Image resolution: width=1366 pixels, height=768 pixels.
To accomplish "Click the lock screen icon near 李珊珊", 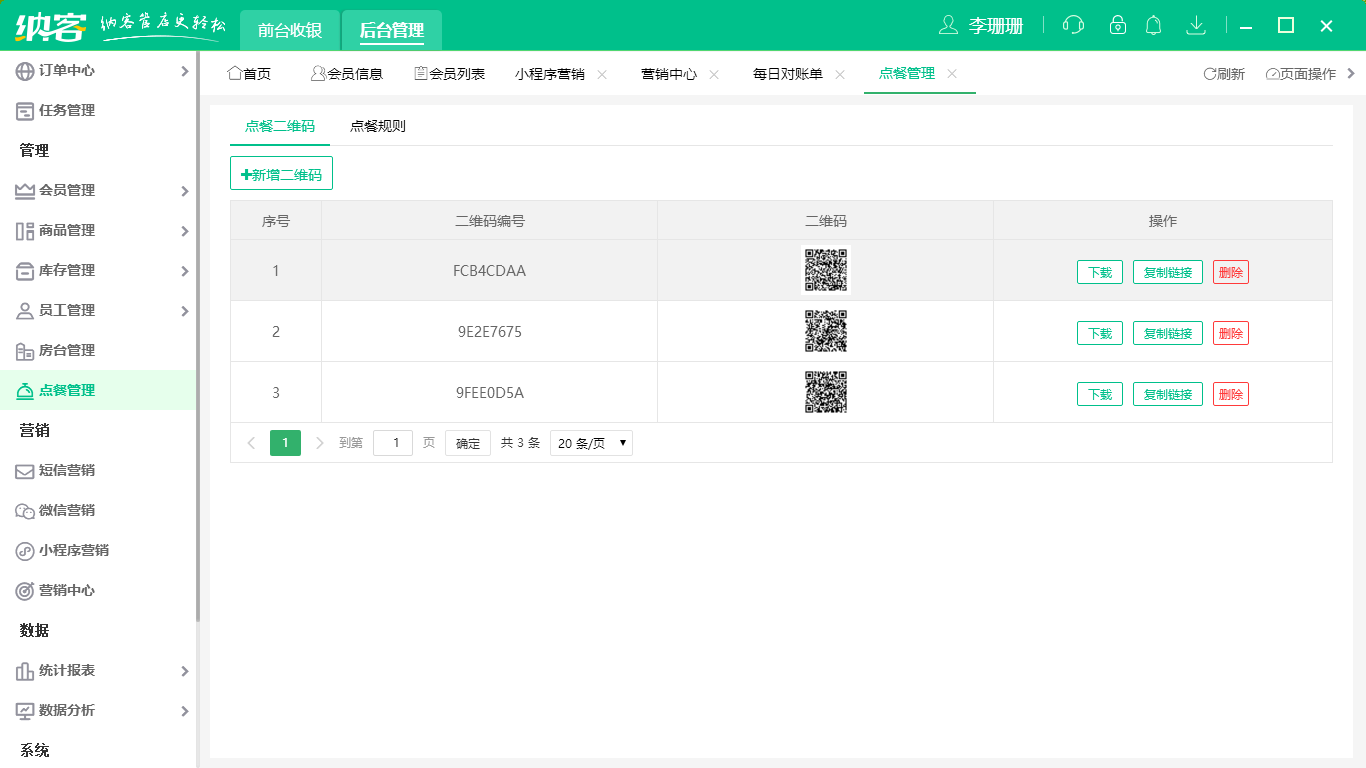I will click(x=1117, y=24).
